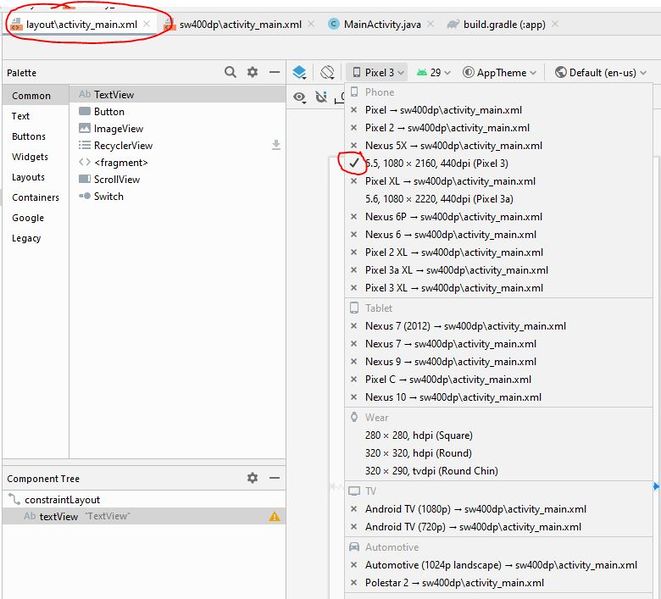Open build.gradle (:app) tab
Viewport: 661px width, 599px height.
504,24
